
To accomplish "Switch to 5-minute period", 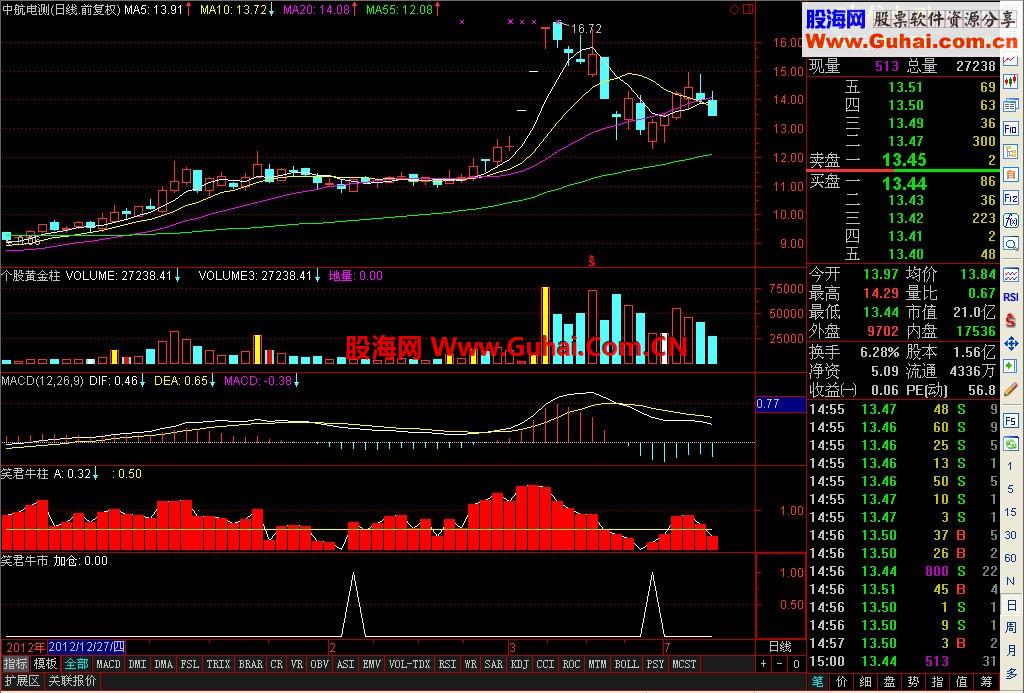I will point(1011,489).
